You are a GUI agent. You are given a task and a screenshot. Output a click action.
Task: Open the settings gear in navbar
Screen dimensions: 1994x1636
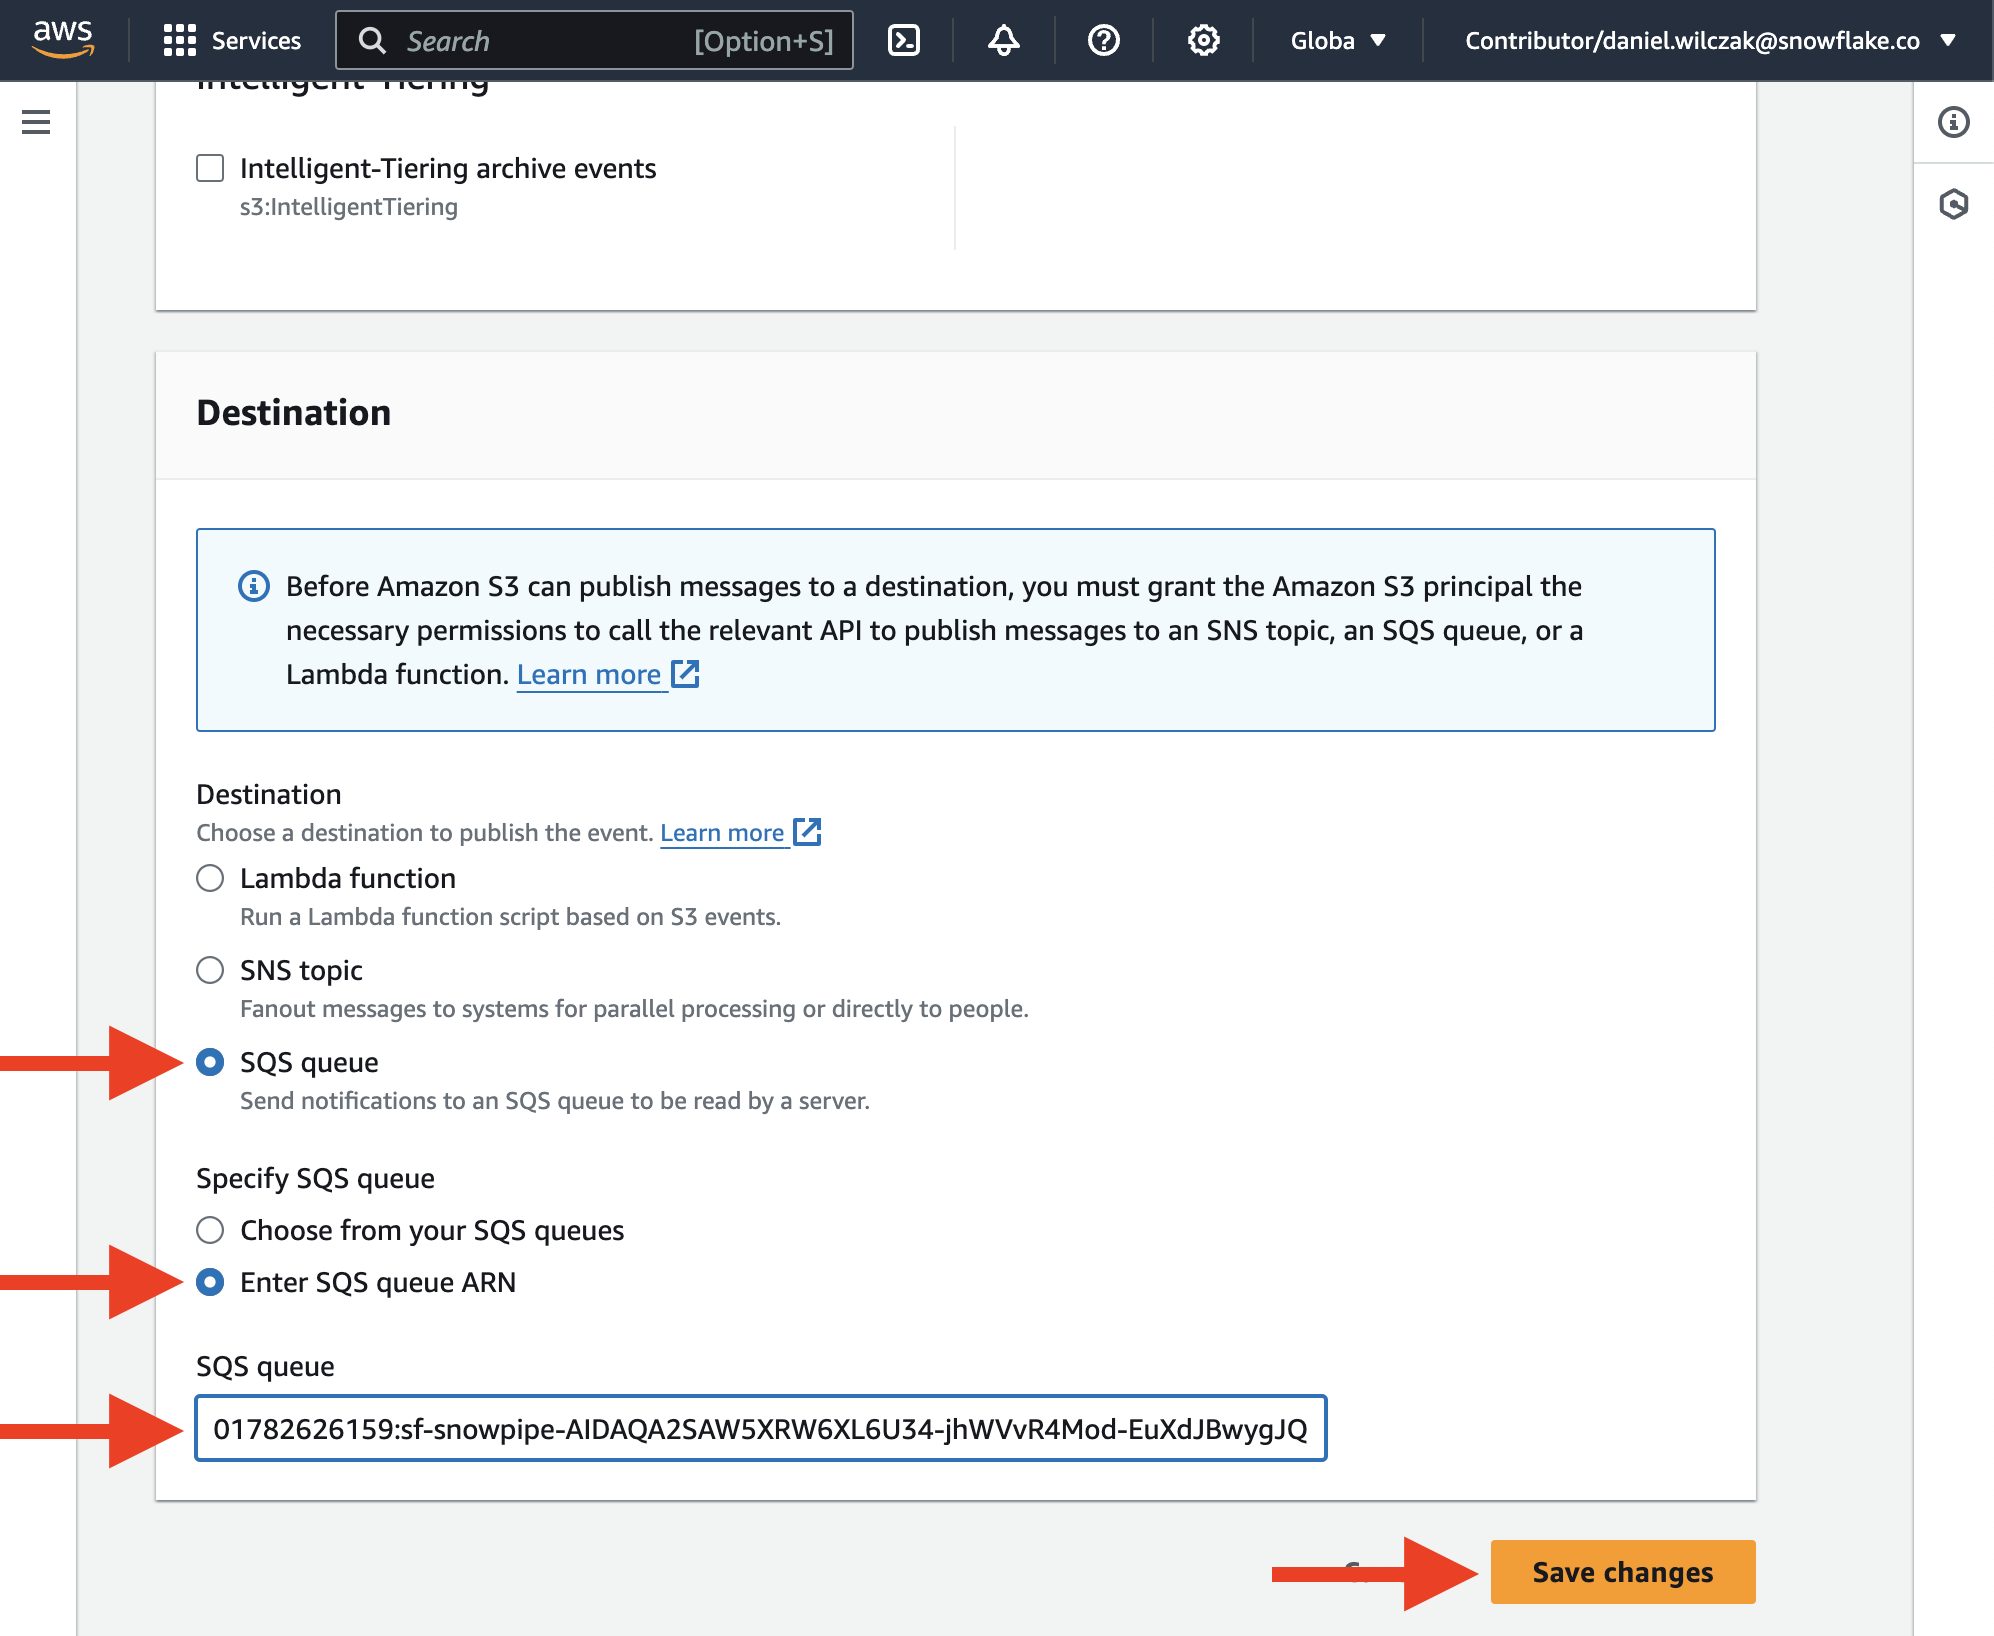pos(1203,40)
